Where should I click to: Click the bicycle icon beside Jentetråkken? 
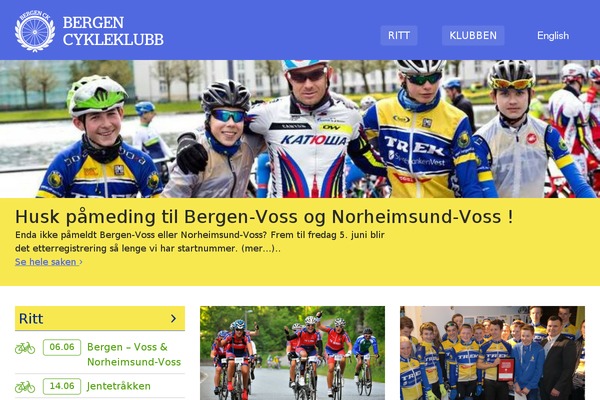[x=25, y=387]
